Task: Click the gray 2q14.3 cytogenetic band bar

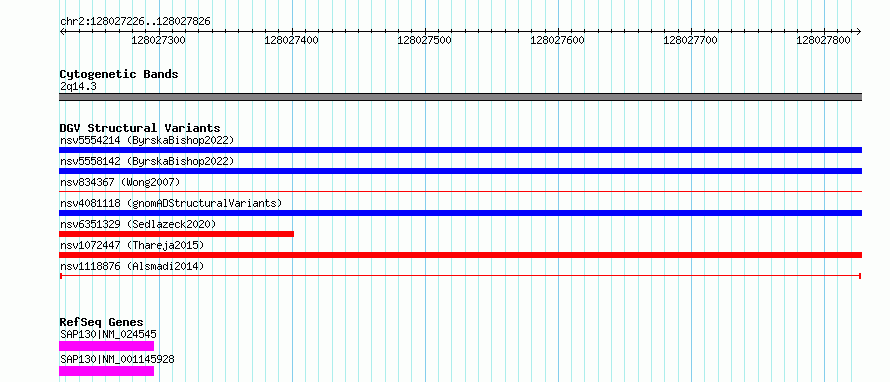Action: tap(460, 97)
